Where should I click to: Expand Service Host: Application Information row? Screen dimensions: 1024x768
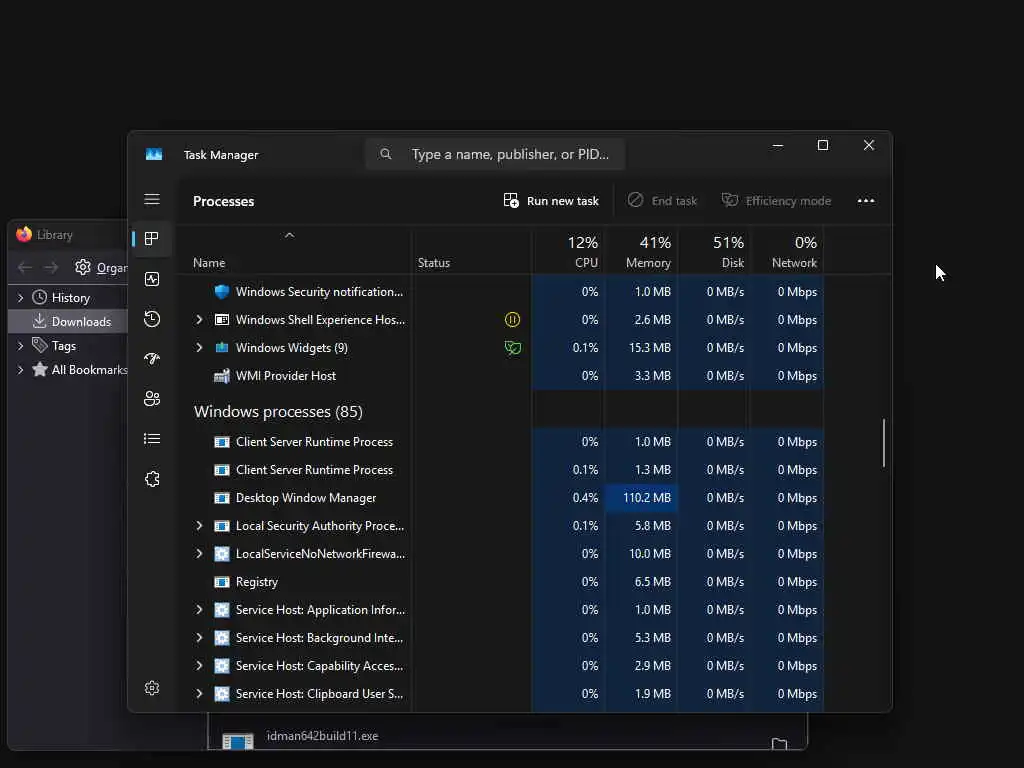(x=199, y=610)
